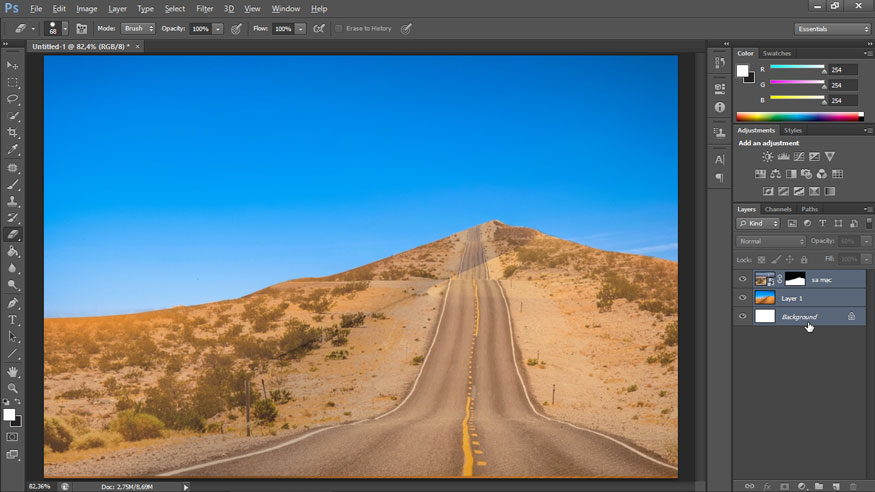Open the eraser Mode dropdown
Image resolution: width=875 pixels, height=492 pixels.
[138, 29]
